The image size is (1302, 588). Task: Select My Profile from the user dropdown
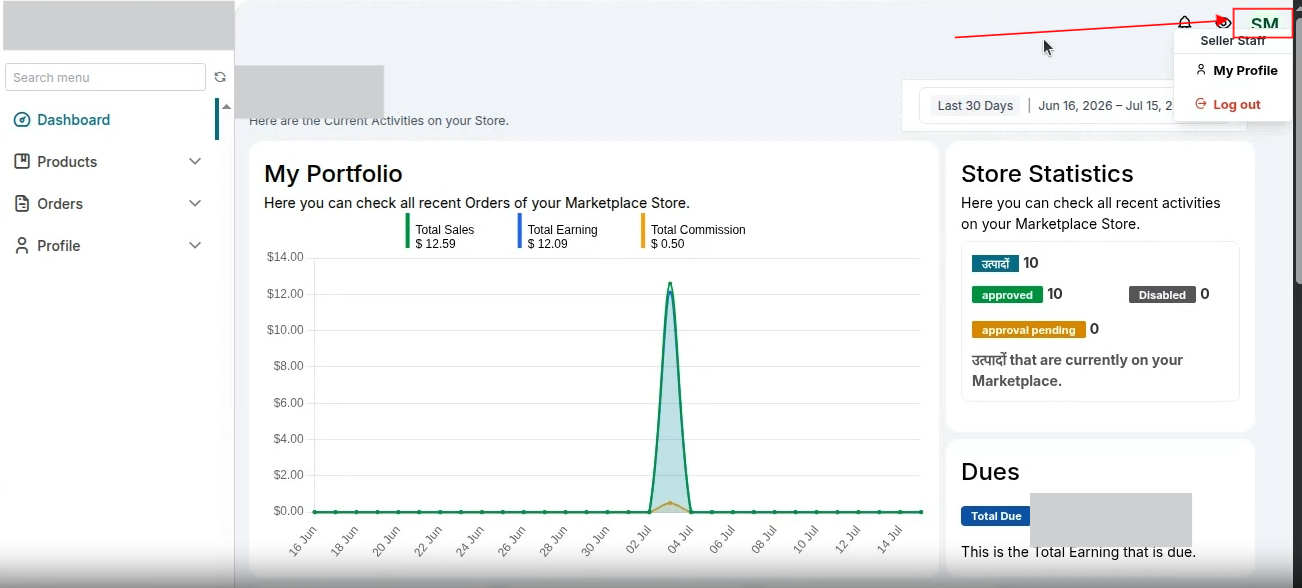click(1245, 71)
